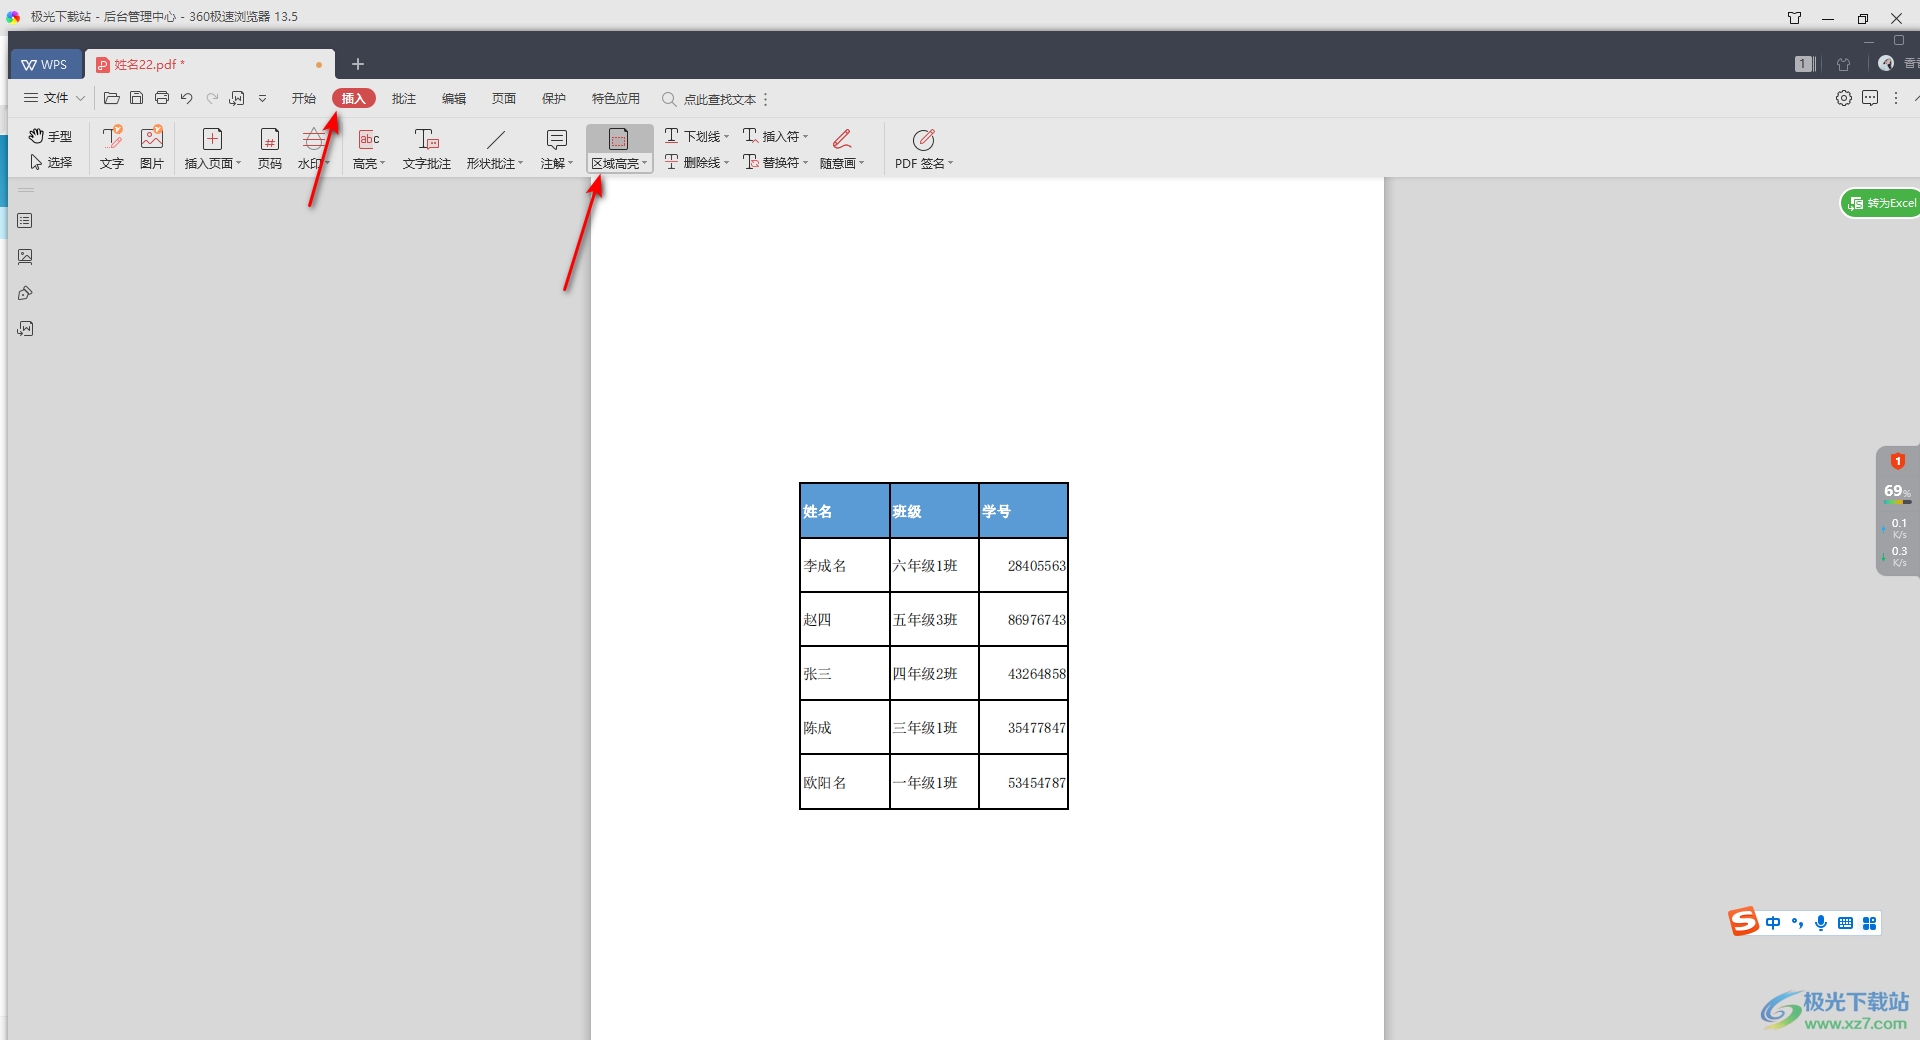Viewport: 1920px width, 1040px height.
Task: Click the annotation pen icon in left sidebar
Action: (x=25, y=293)
